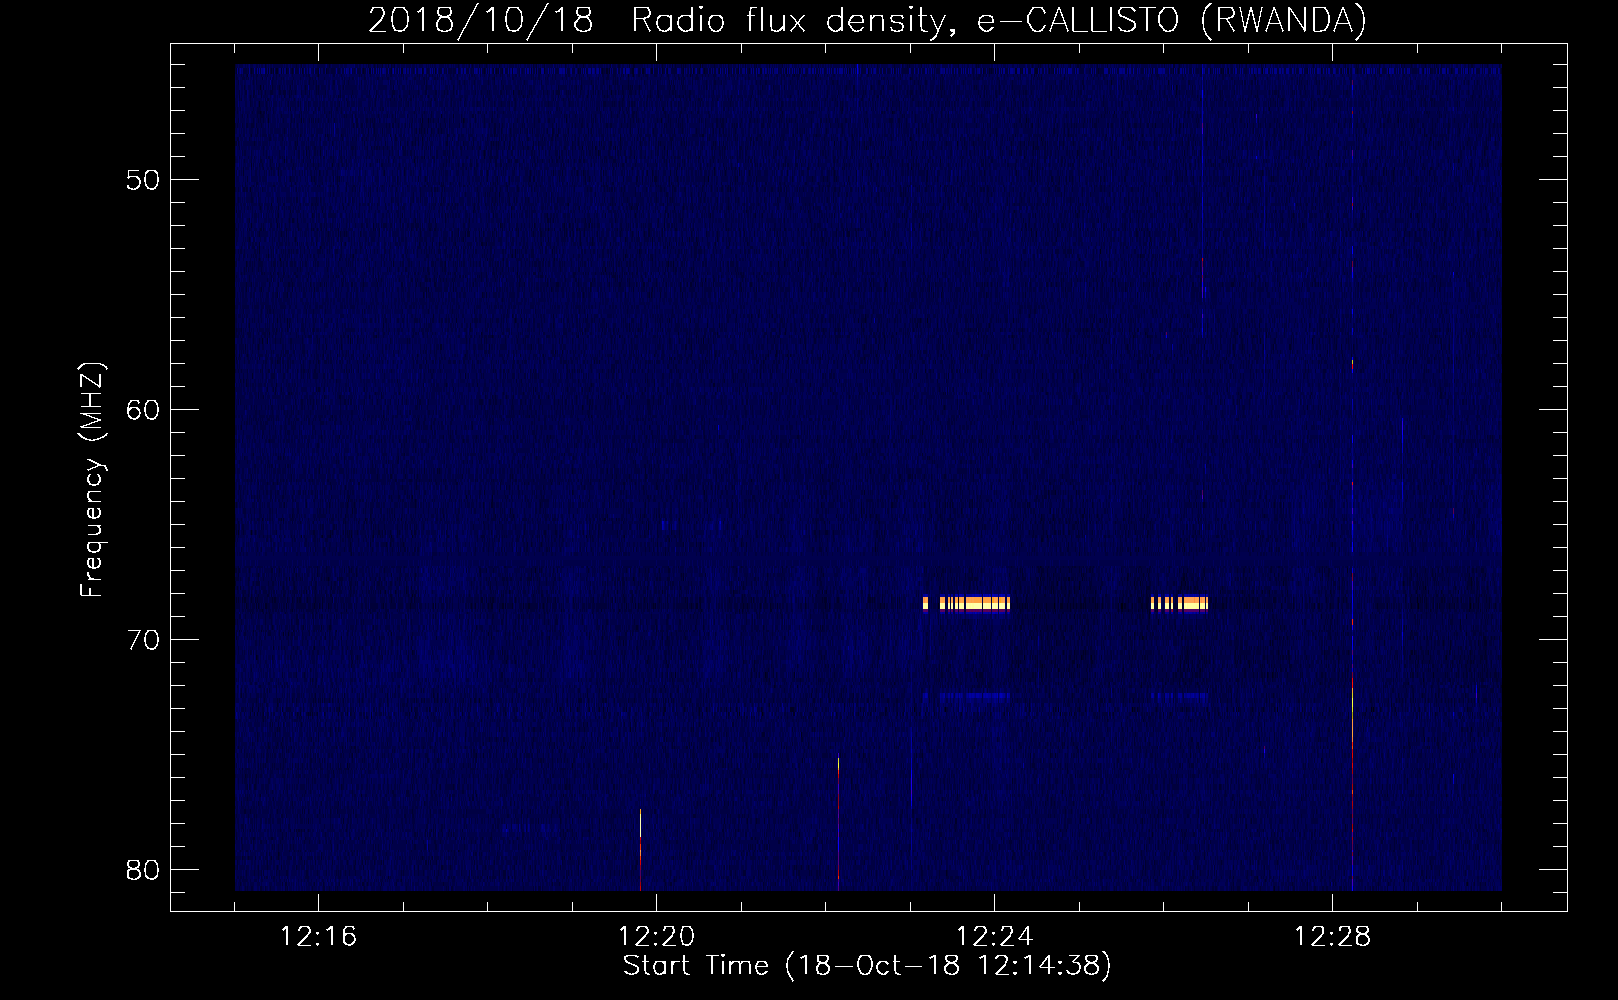Screen dimensions: 1618x1000
Task: Click the 60 MHz frequency tick label
Action: pos(142,410)
